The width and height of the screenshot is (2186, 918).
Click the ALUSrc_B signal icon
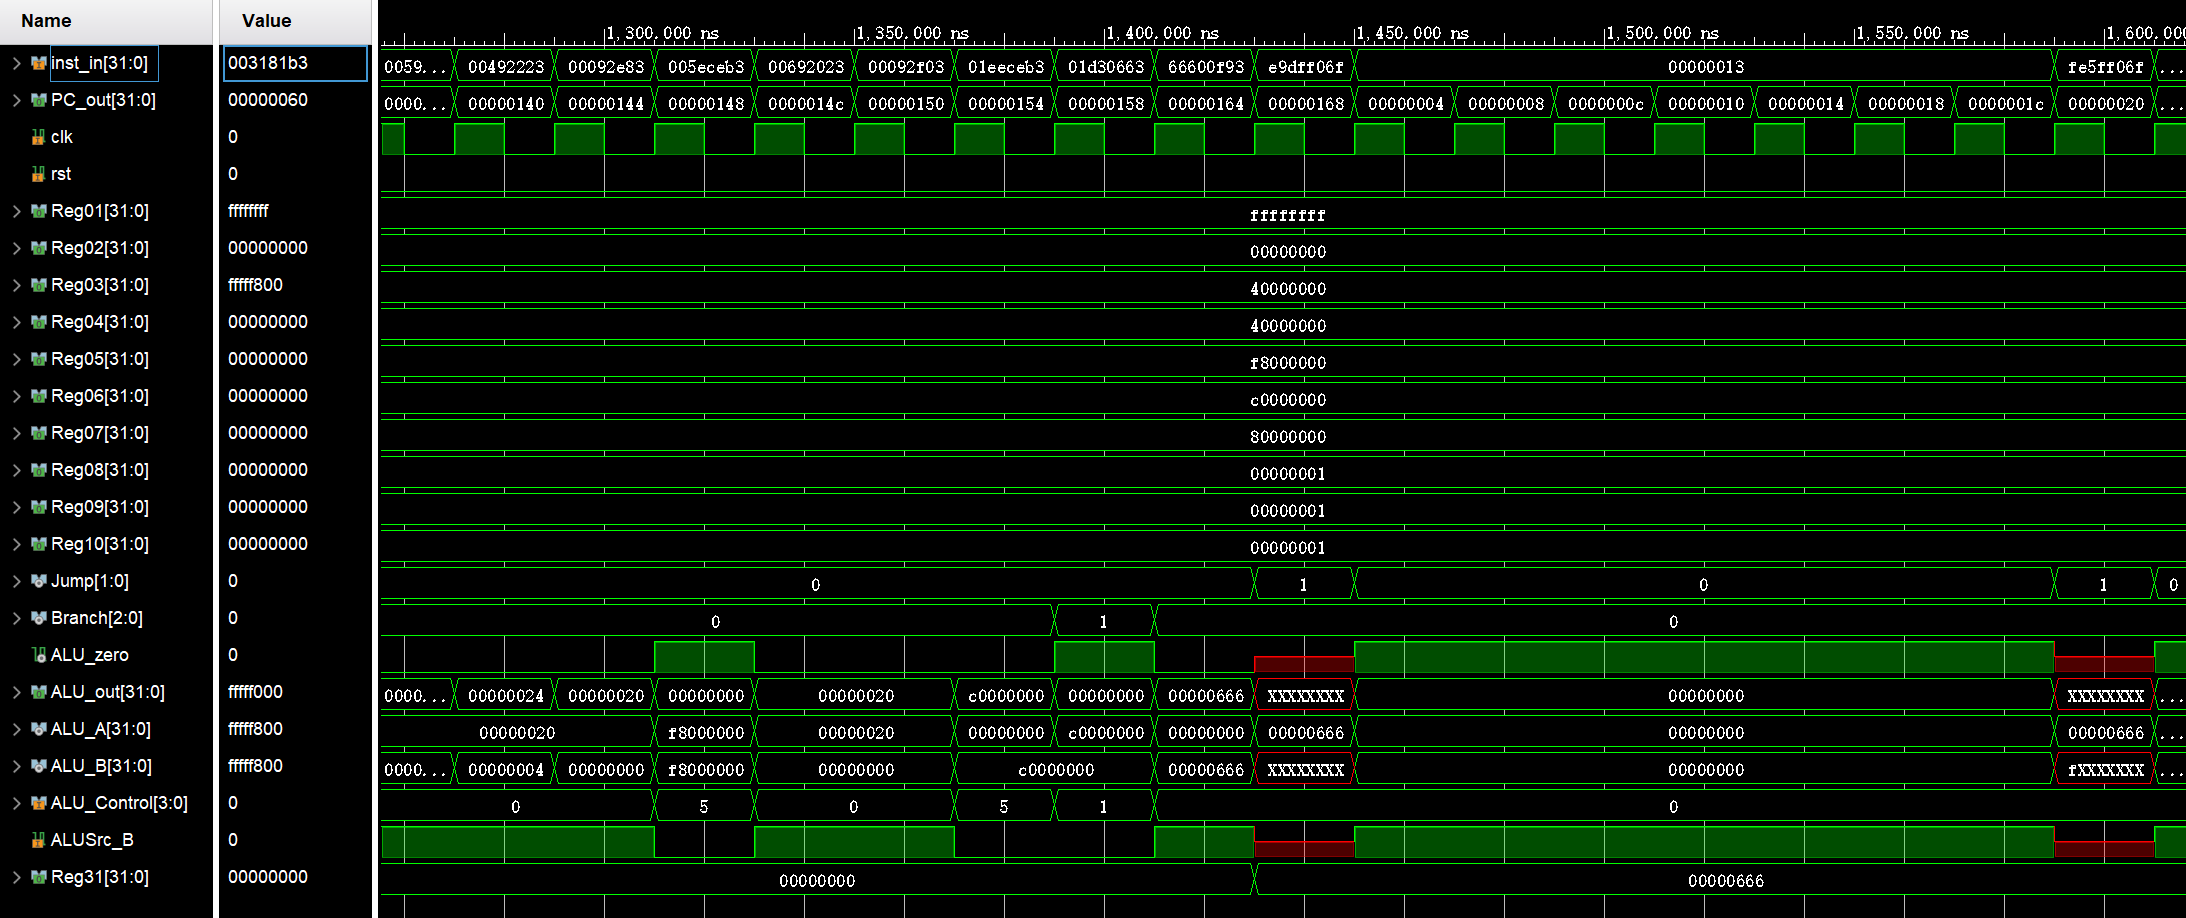[x=38, y=840]
